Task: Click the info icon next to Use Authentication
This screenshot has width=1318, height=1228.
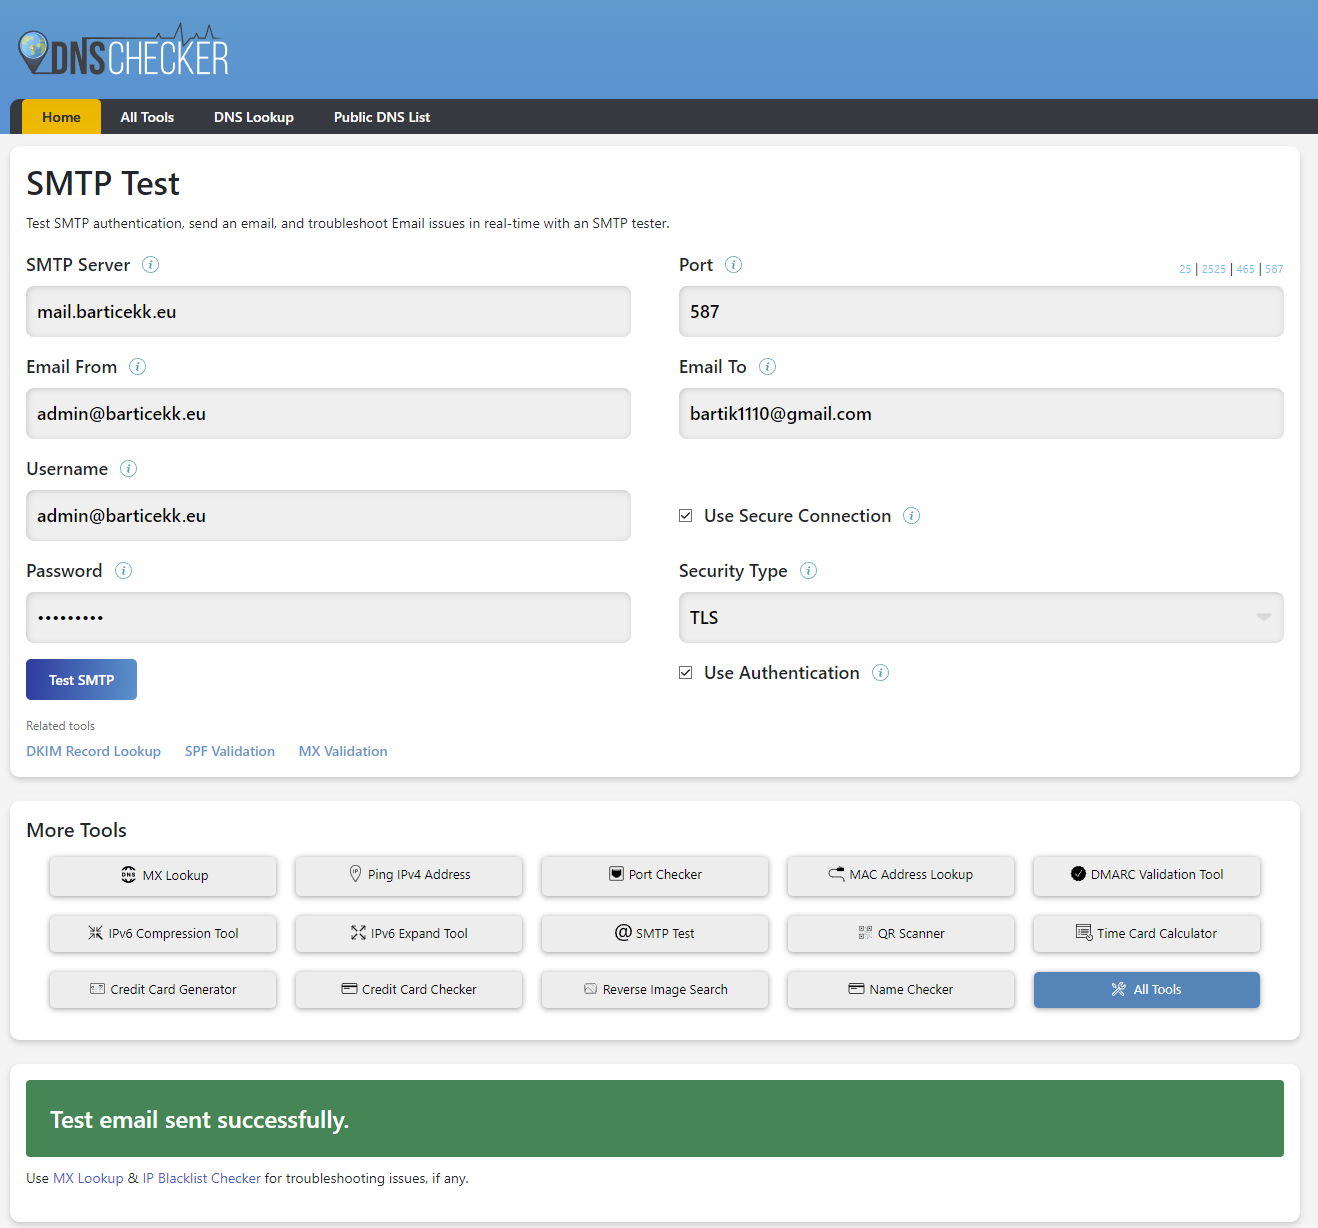Action: click(x=880, y=673)
